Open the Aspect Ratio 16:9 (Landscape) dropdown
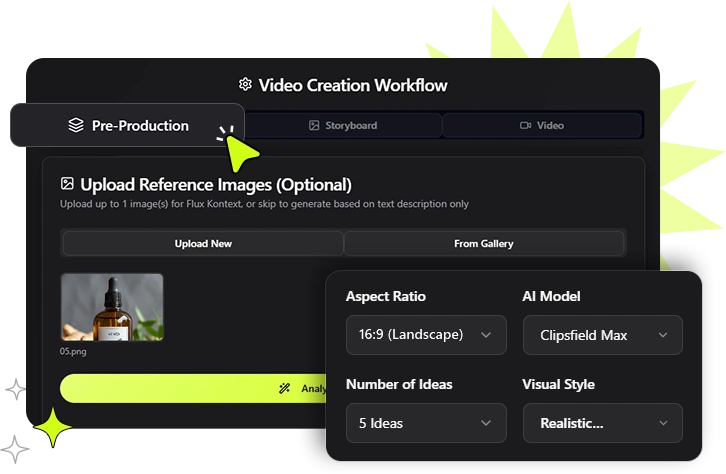726x474 pixels. (425, 335)
